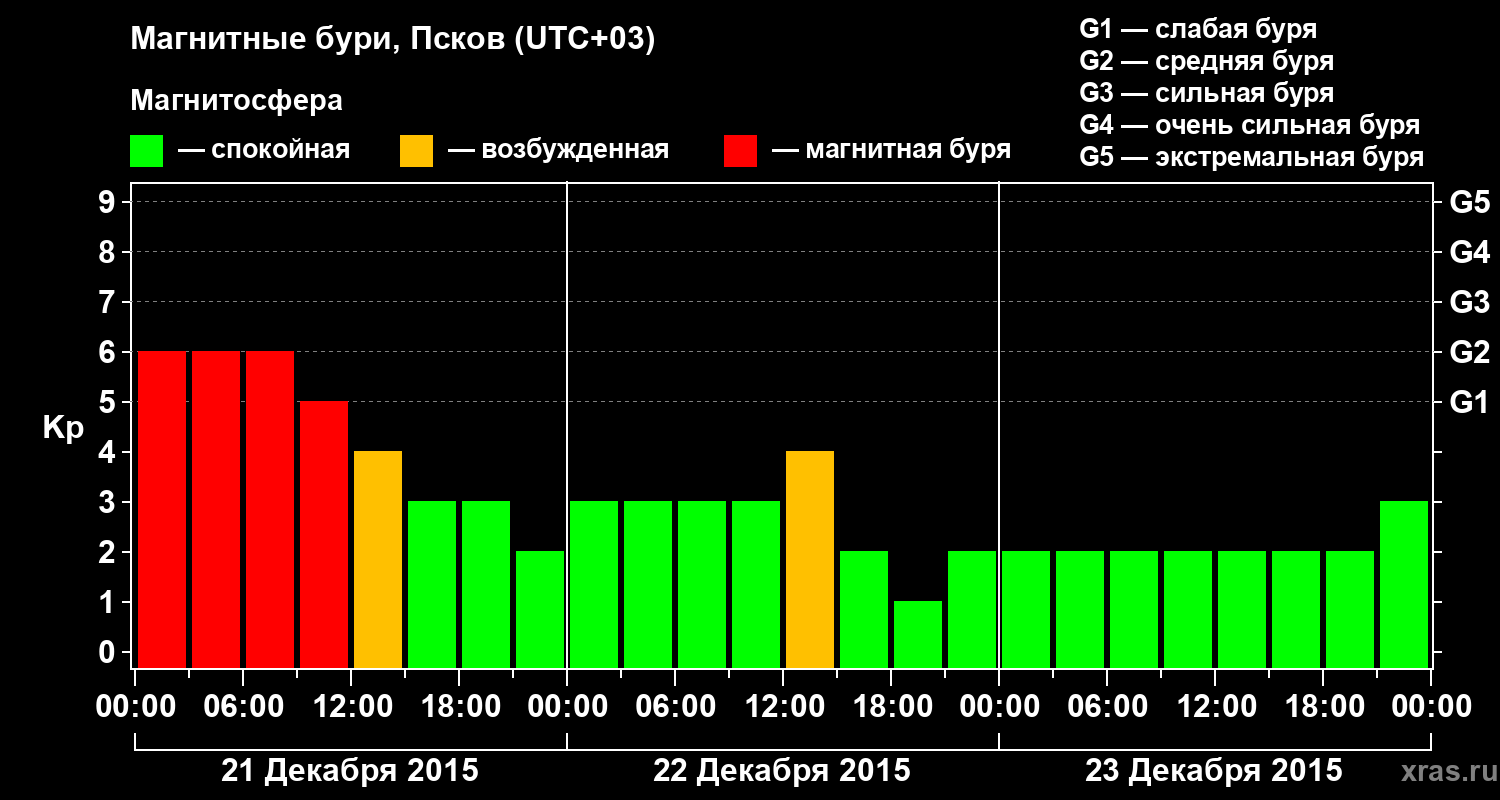This screenshot has height=800, width=1500.
Task: Click the line 'G3 — сильная буря'
Action: [1207, 93]
